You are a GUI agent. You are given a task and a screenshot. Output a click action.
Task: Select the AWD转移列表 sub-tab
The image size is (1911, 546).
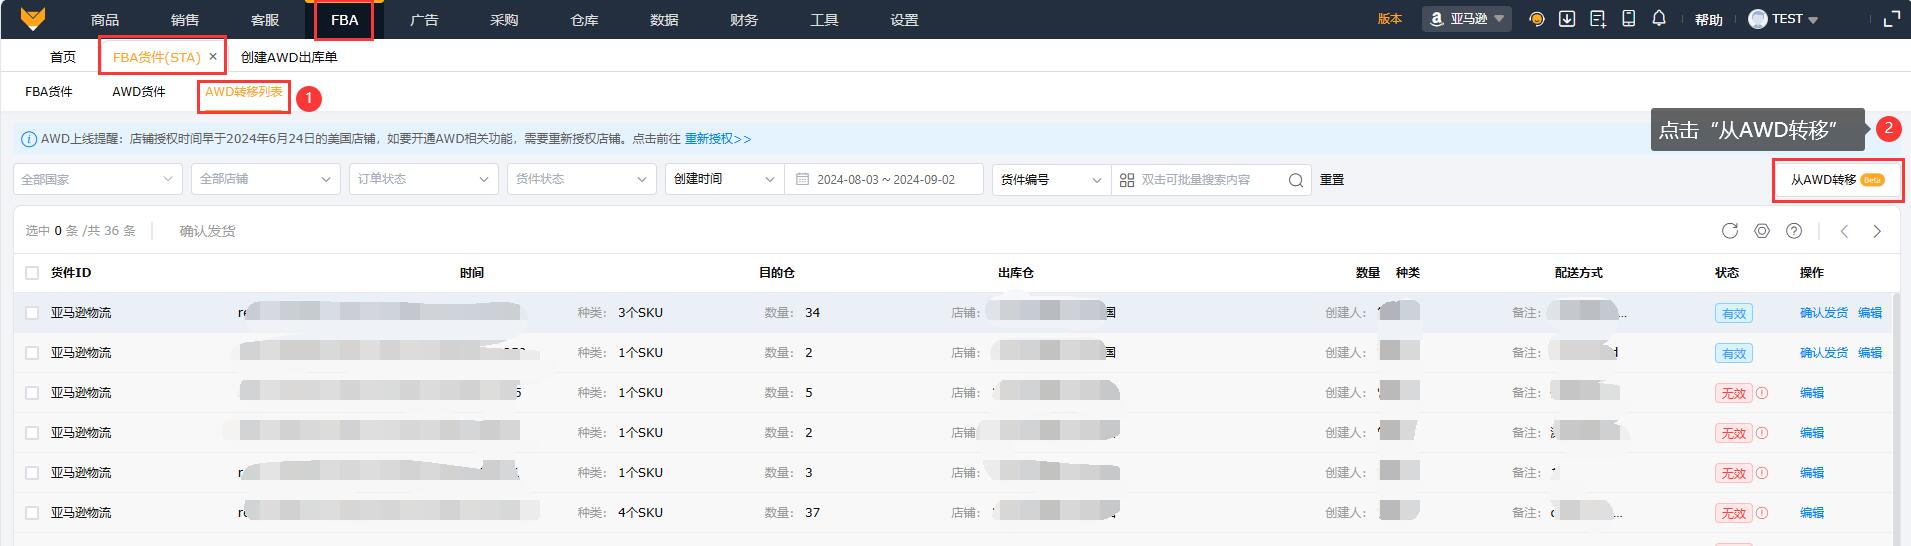point(244,92)
